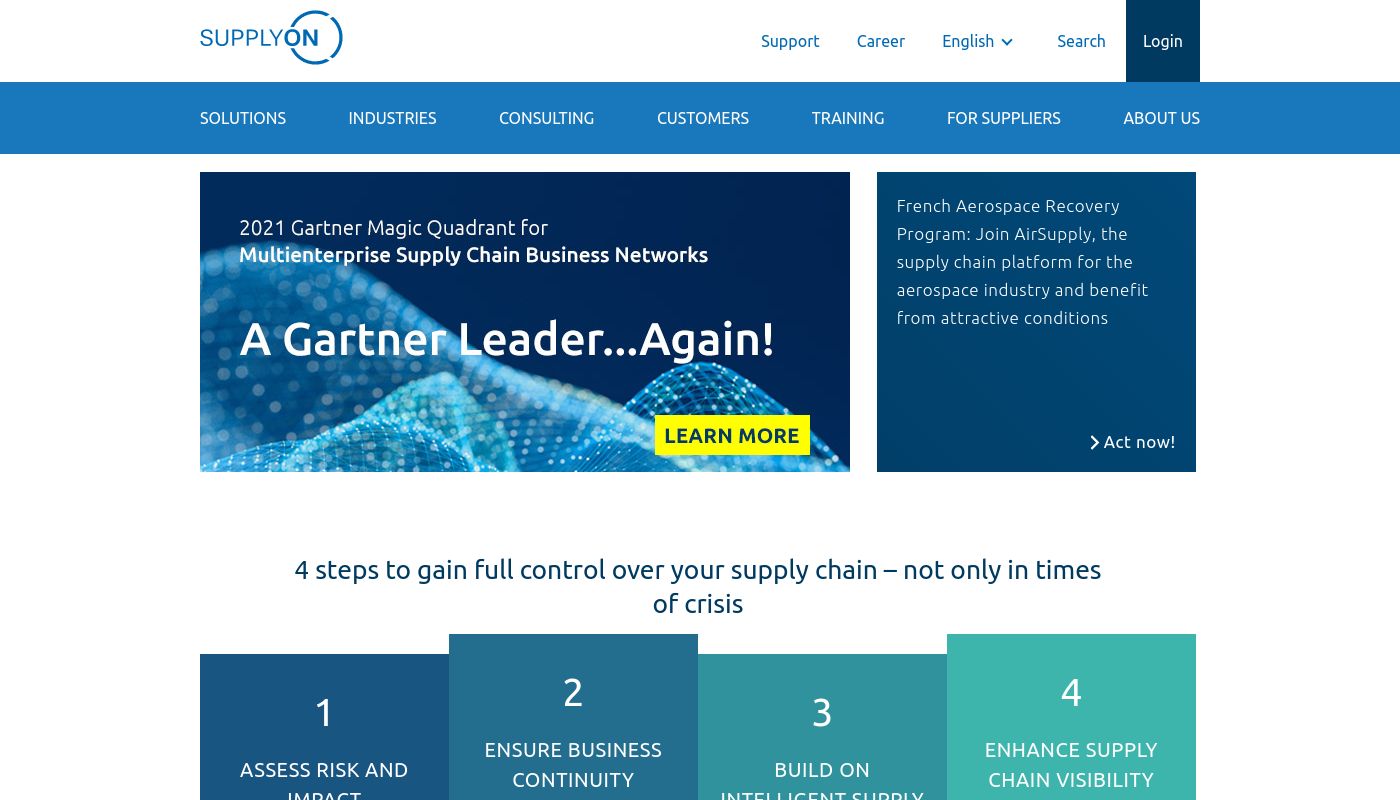Viewport: 1400px width, 800px height.
Task: Select step 1 Assess Risk and Impact
Action: point(324,727)
